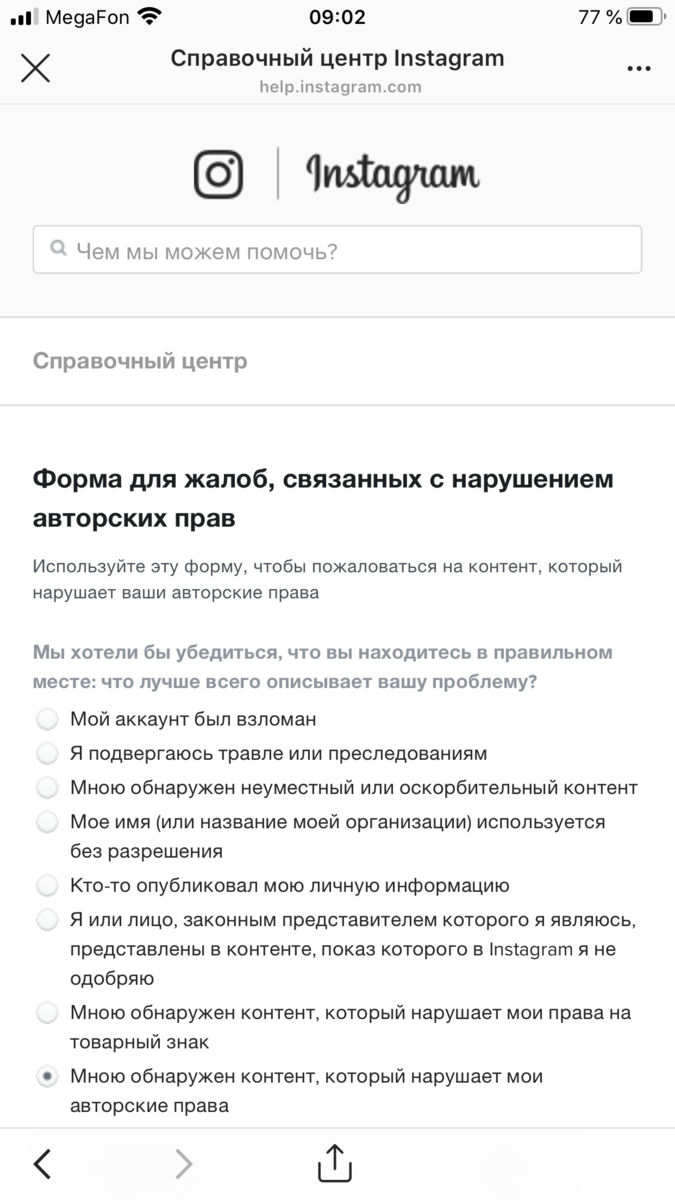Choose the trademark violation radio option
The width and height of the screenshot is (675, 1200).
pyautogui.click(x=47, y=1013)
